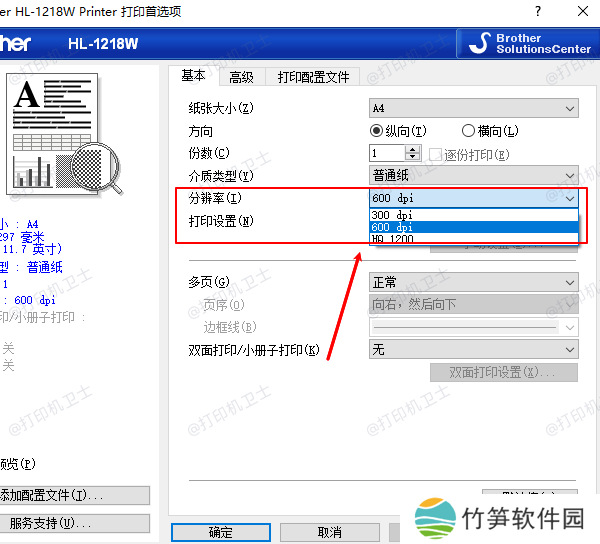Select 纵向 portrait orientation radio button
Viewport: 600px width, 544px height.
pos(377,131)
